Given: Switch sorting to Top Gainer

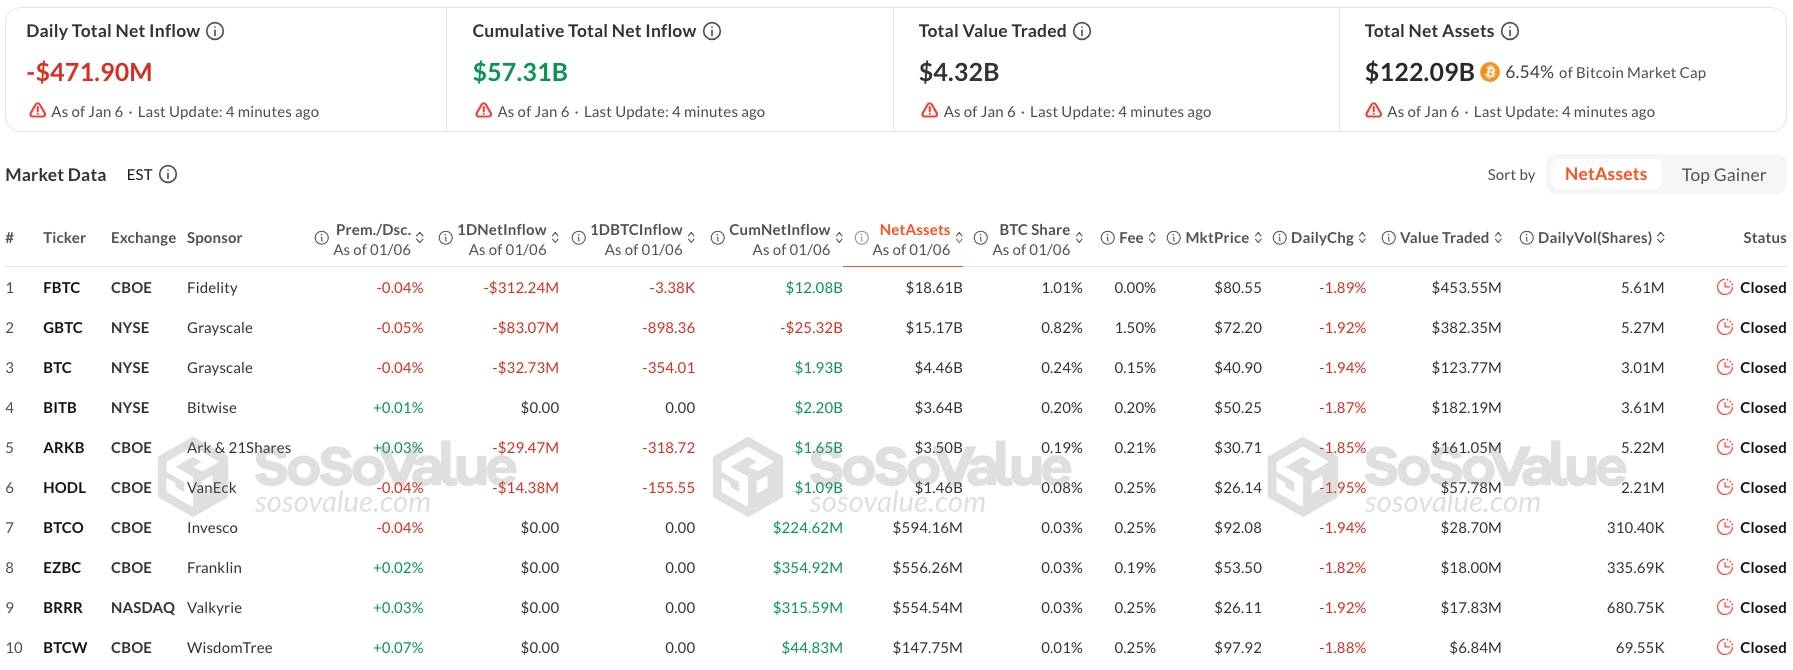Looking at the screenshot, I should click(1723, 175).
